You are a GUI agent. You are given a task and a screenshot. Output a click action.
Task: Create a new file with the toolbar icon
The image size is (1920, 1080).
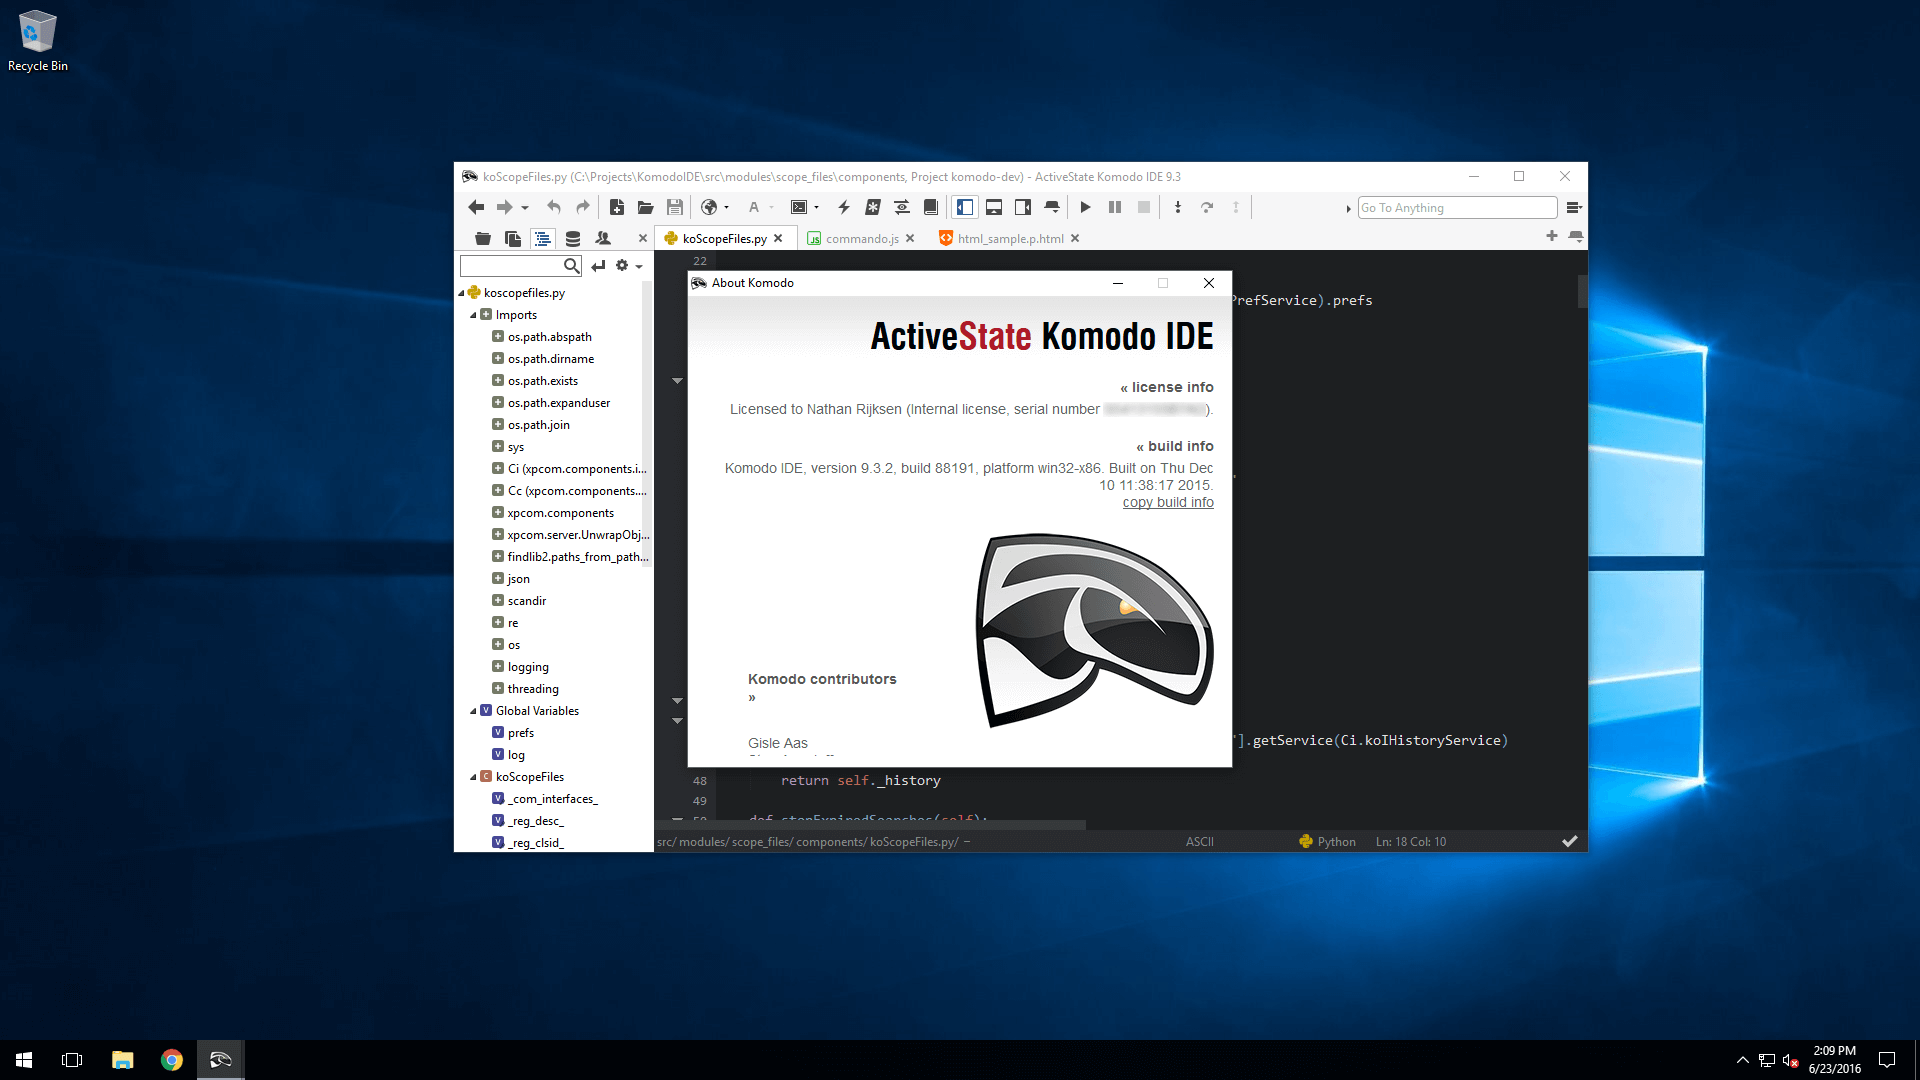(617, 207)
